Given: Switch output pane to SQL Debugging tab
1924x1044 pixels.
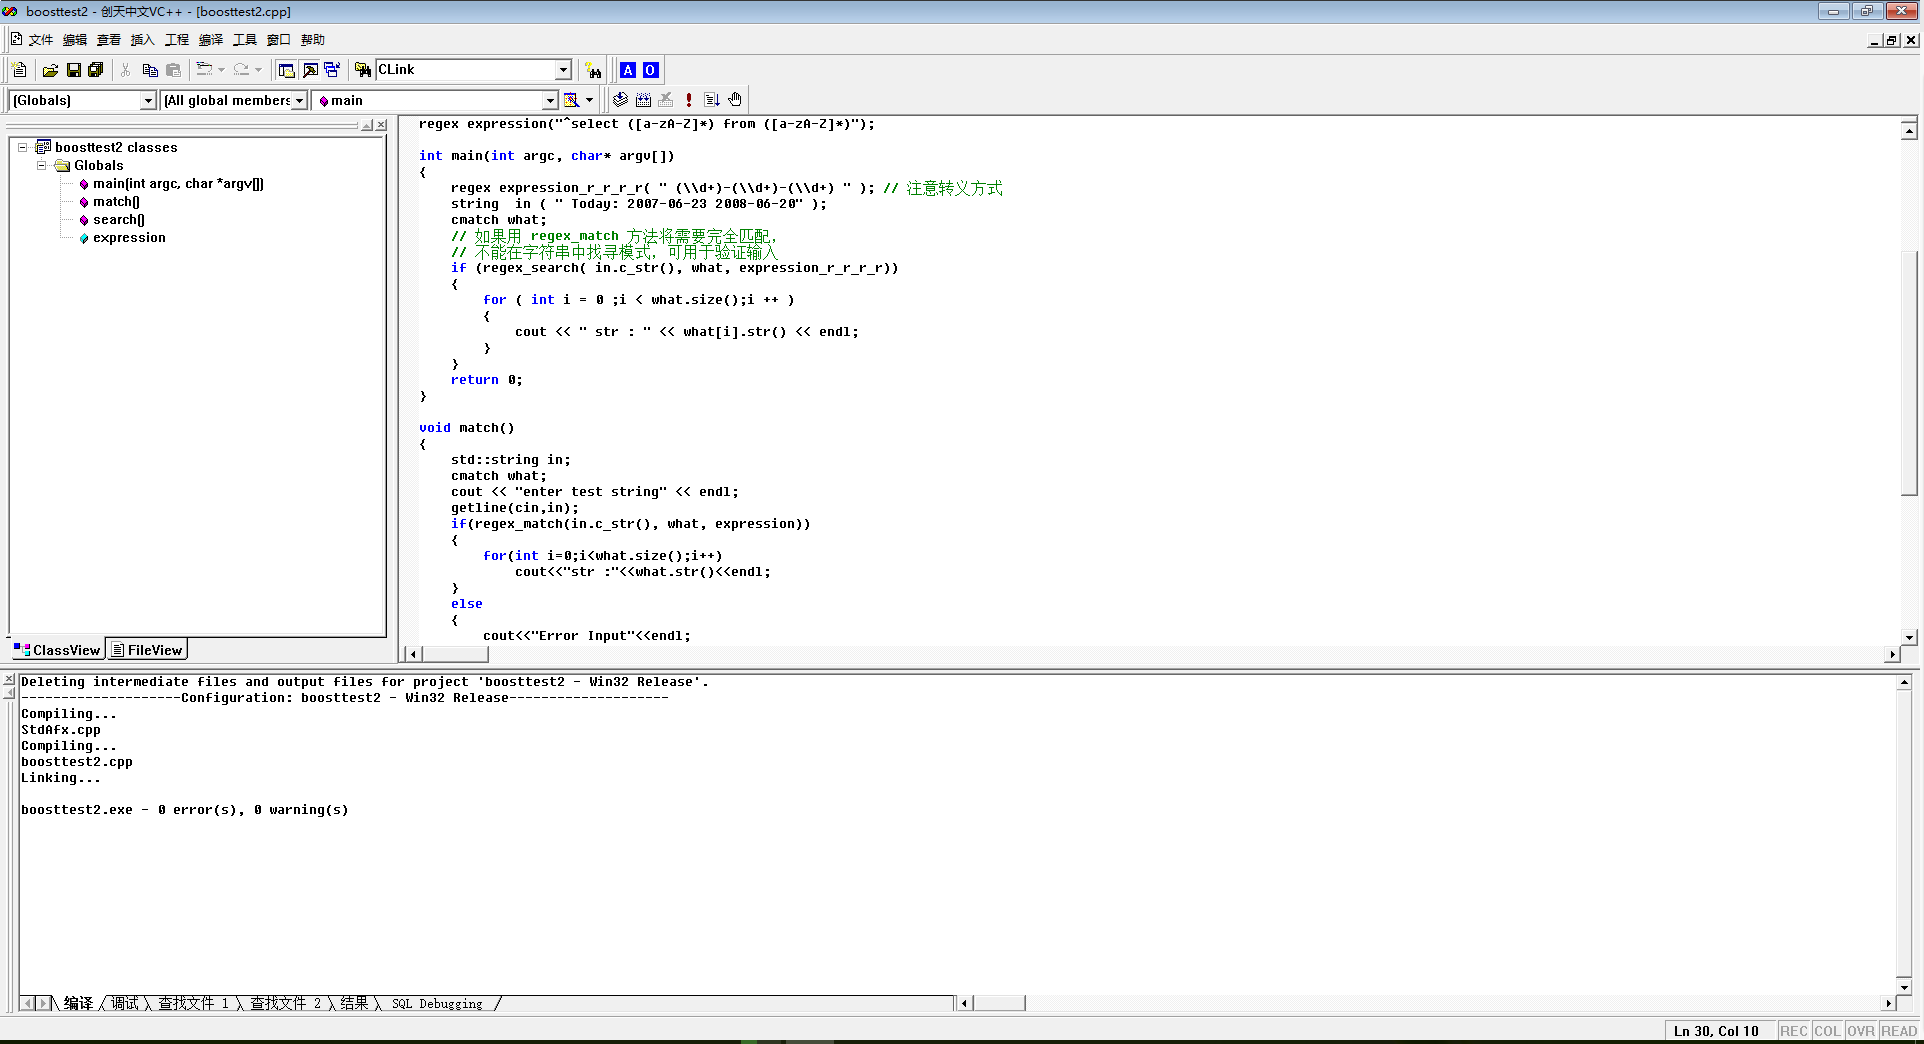Looking at the screenshot, I should (437, 1003).
